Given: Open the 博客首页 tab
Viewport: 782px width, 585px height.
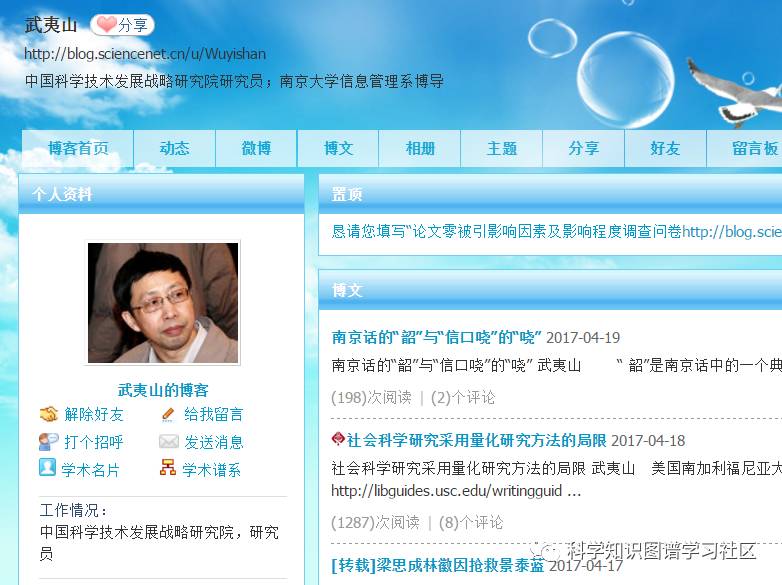Looking at the screenshot, I should [x=78, y=148].
